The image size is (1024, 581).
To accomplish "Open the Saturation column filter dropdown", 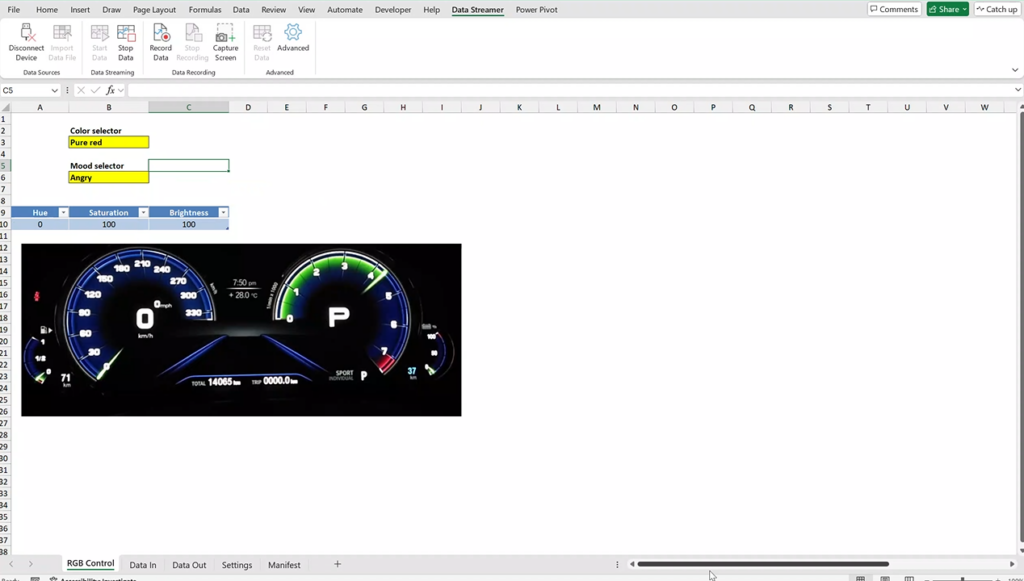I will (x=143, y=213).
